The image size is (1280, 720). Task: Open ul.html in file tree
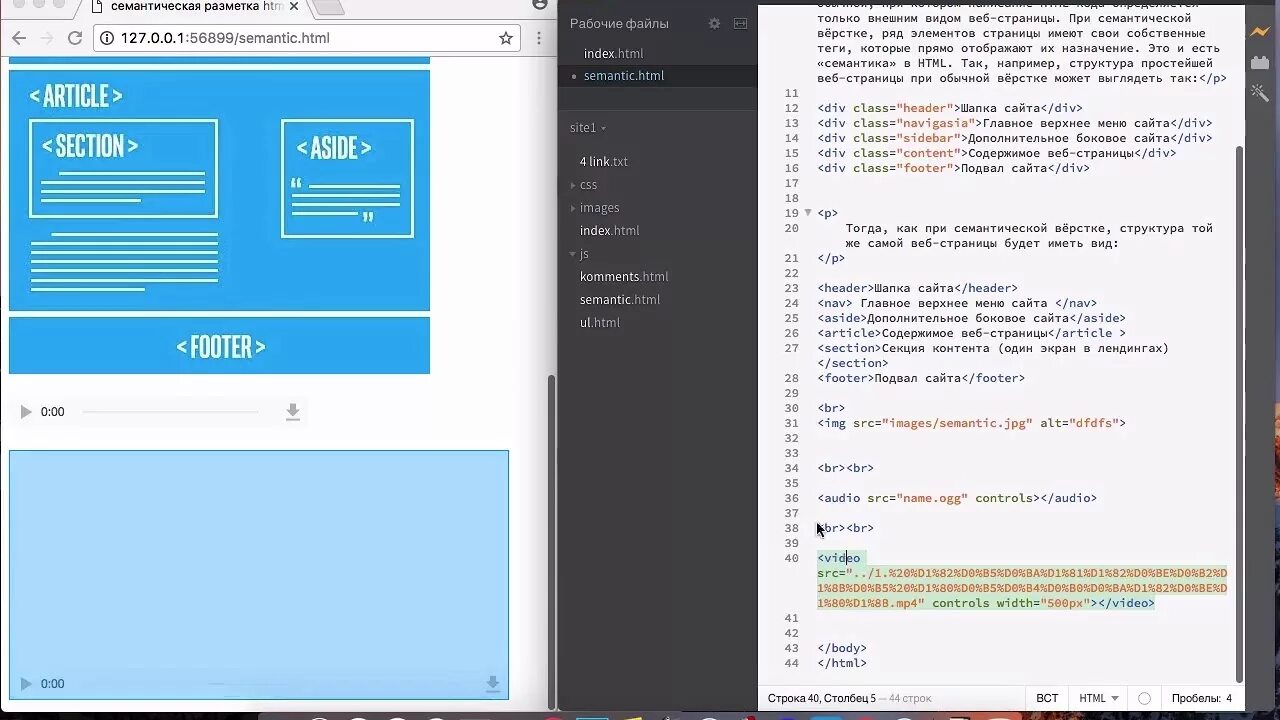[600, 323]
